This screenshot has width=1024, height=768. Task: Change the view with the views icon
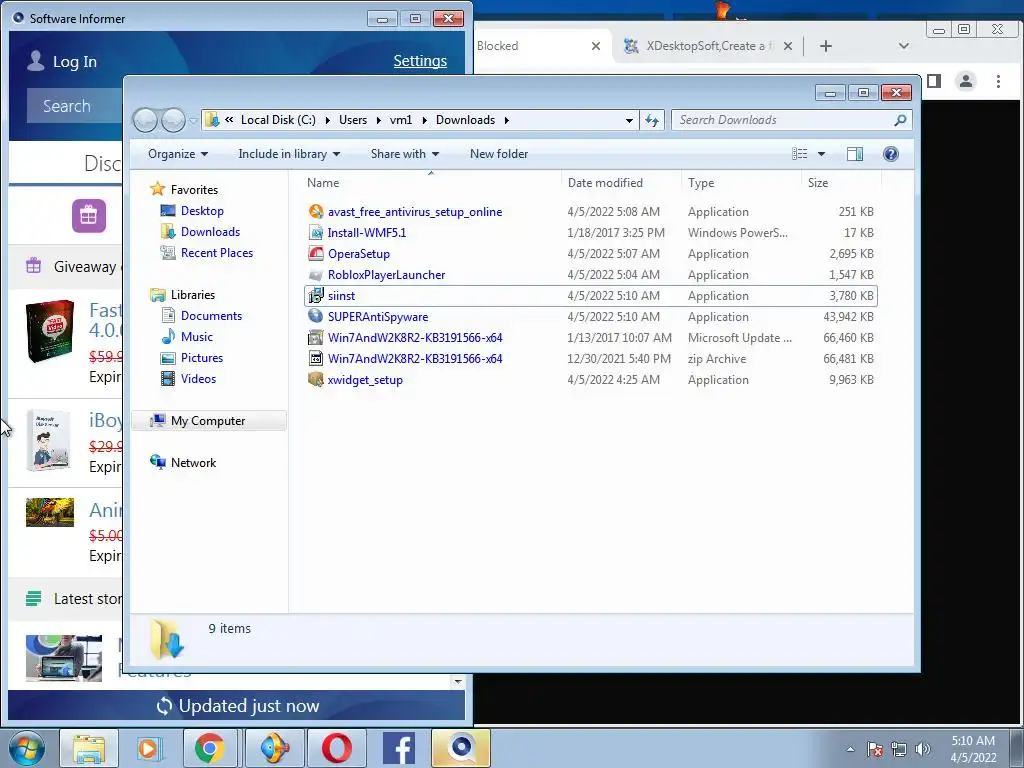[800, 154]
